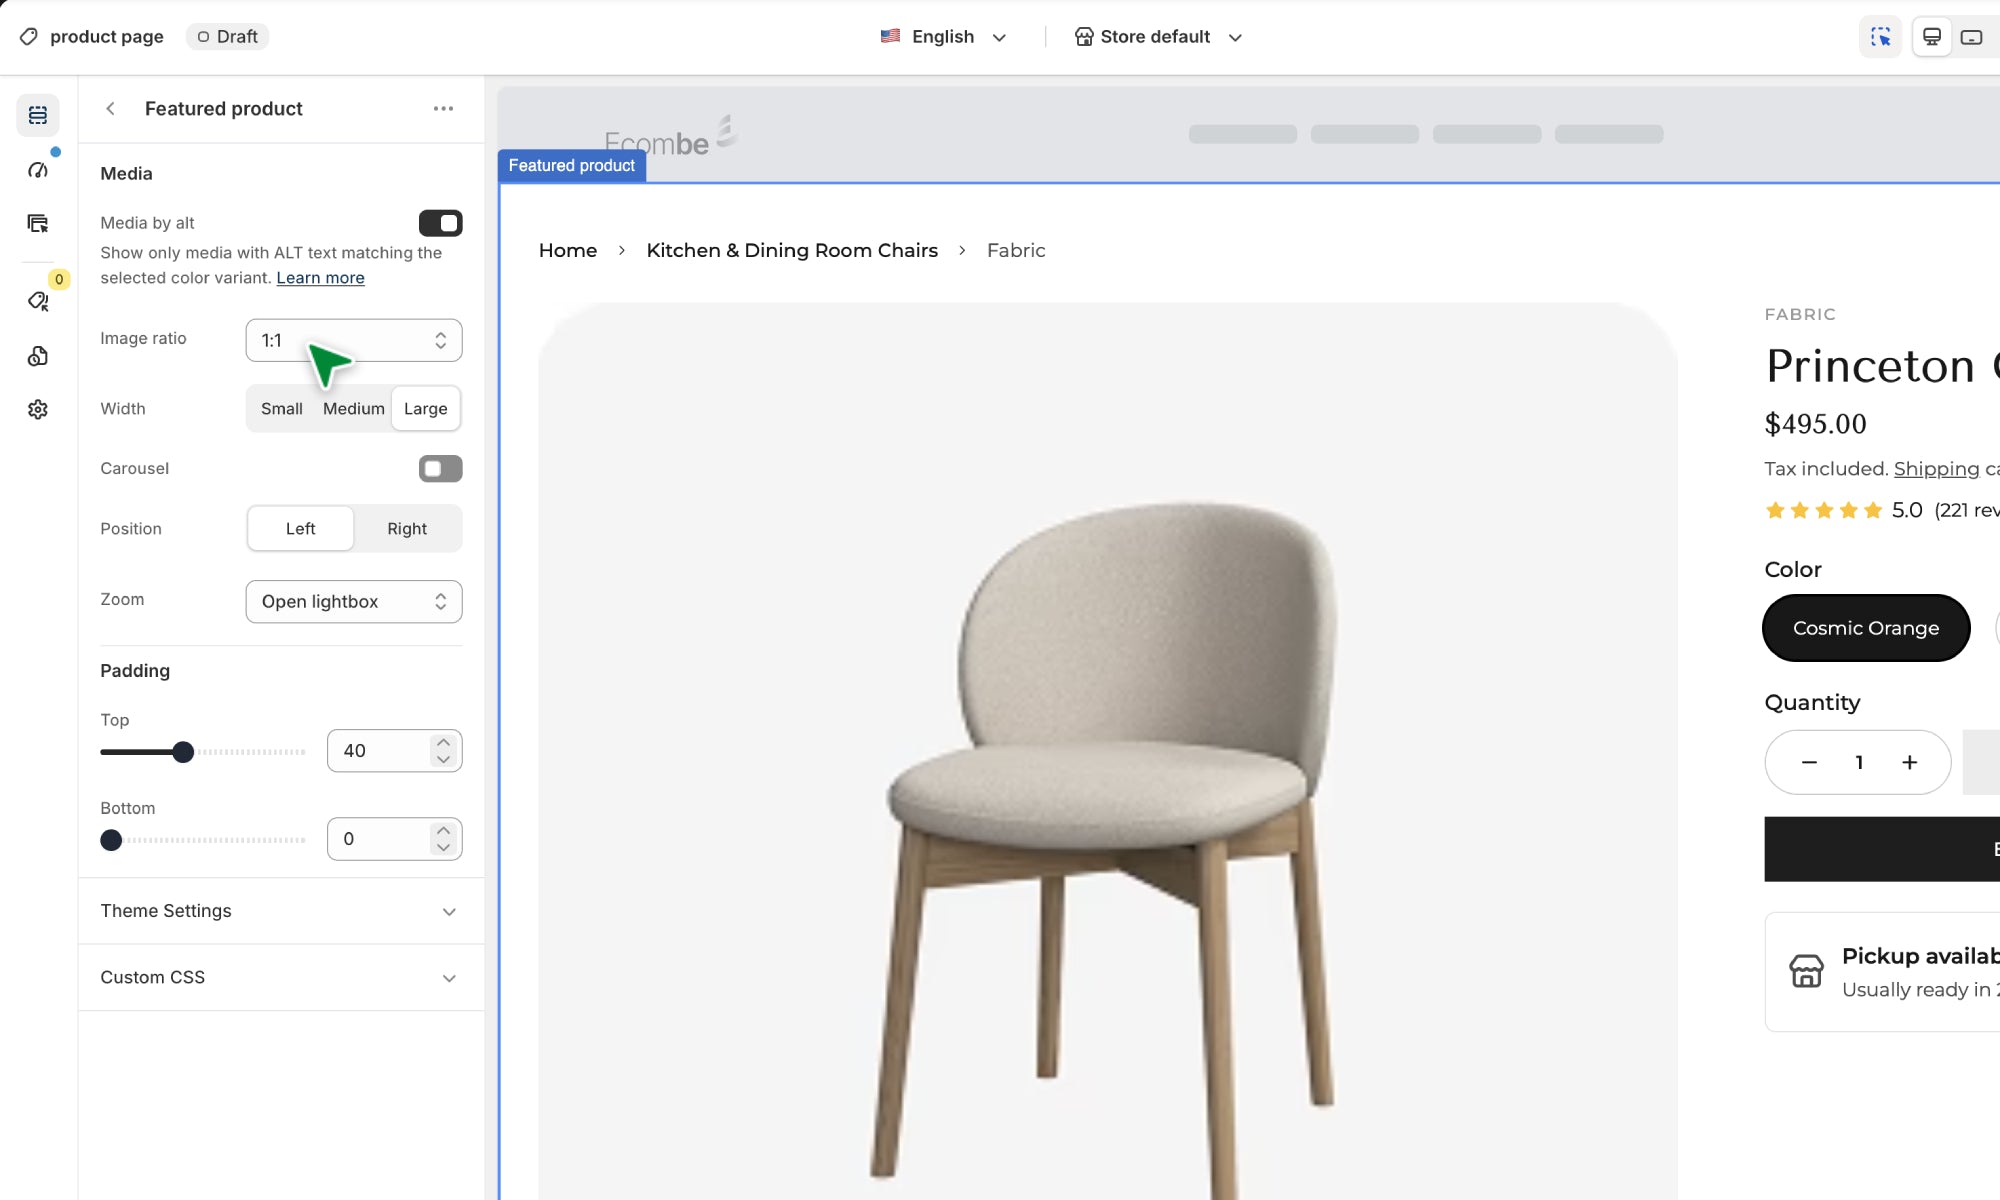The image size is (2000, 1200).
Task: Open the Image ratio dropdown
Action: pyautogui.click(x=354, y=340)
